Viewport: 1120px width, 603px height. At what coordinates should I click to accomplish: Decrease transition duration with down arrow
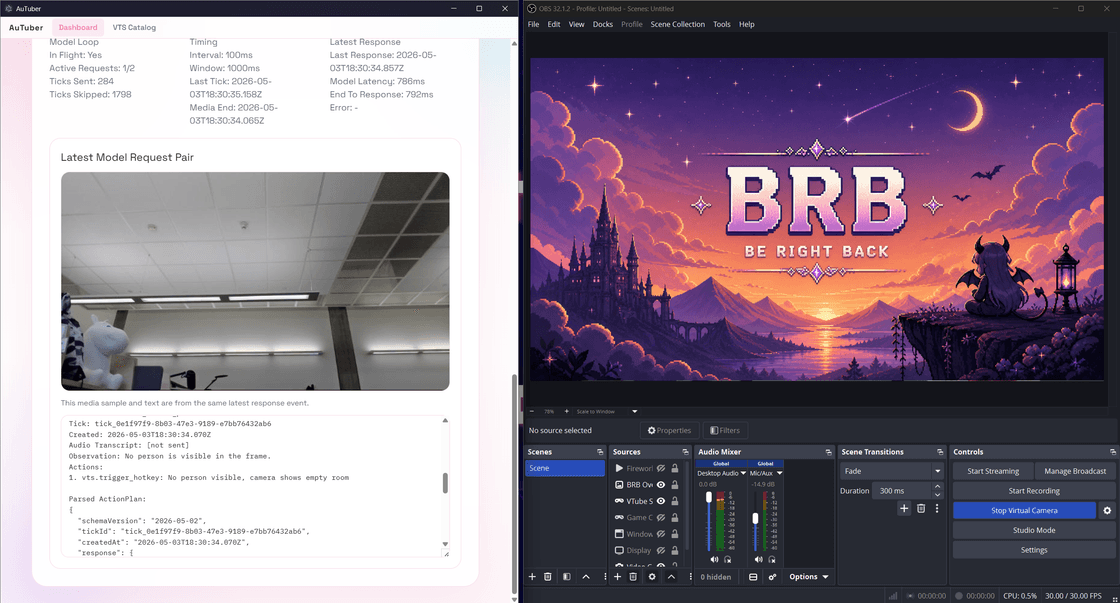tap(937, 495)
